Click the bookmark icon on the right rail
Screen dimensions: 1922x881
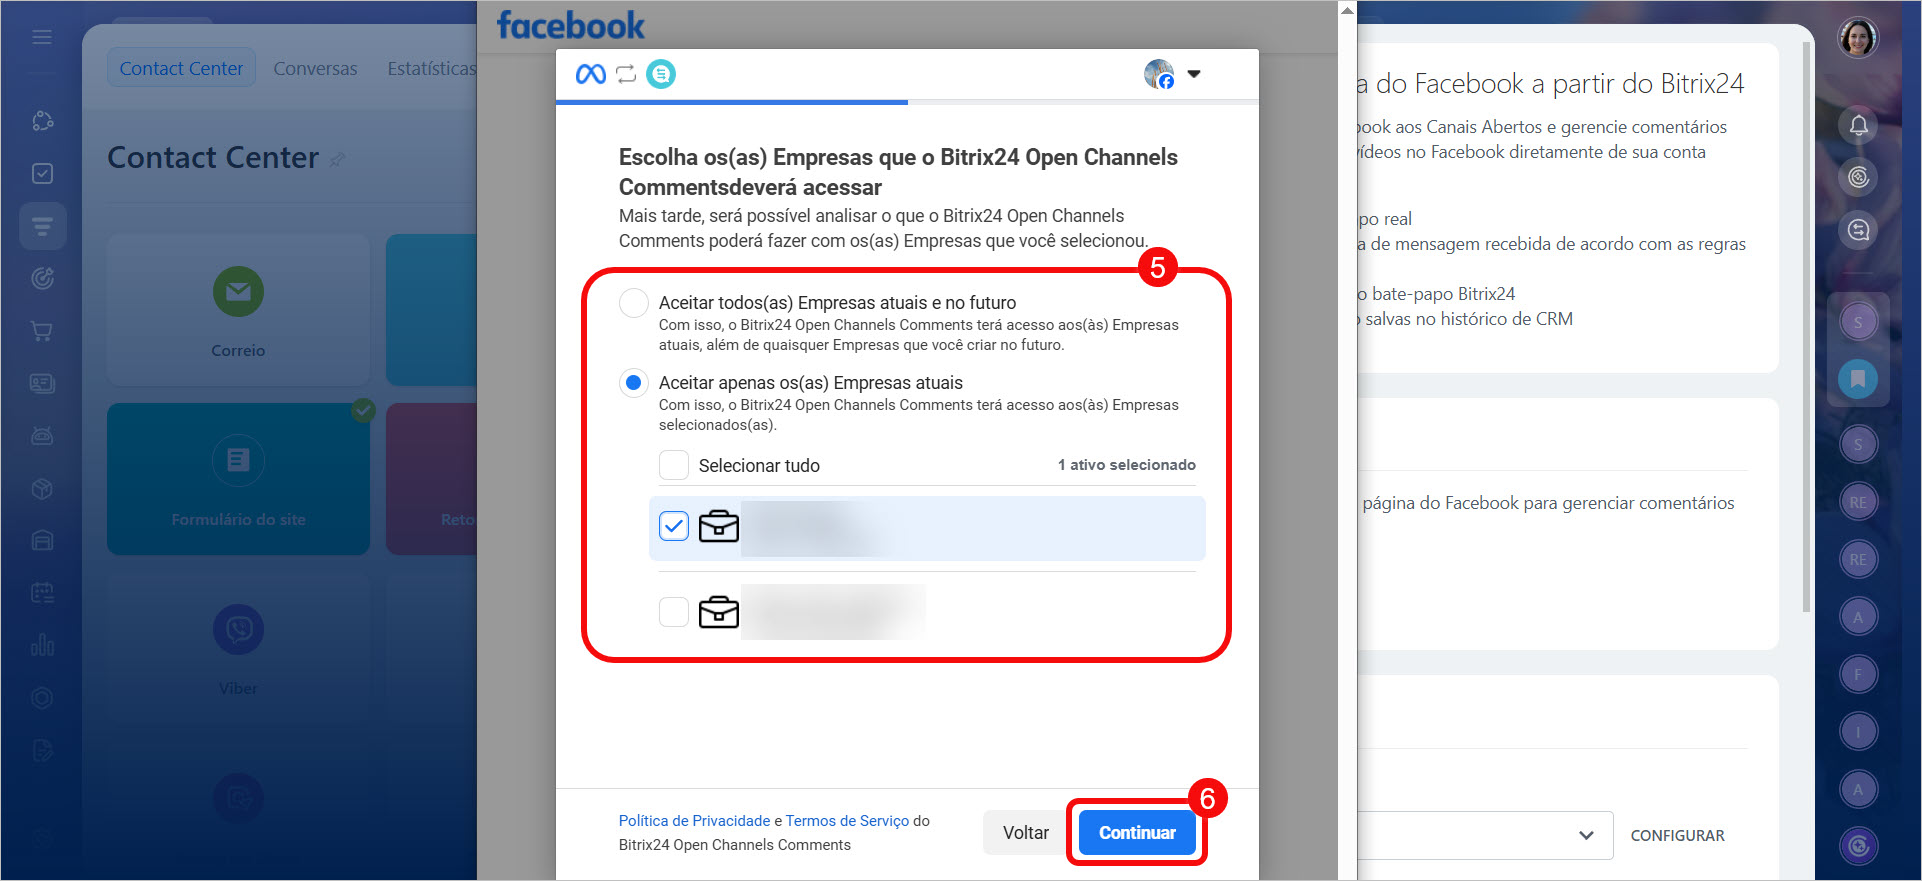(1858, 379)
